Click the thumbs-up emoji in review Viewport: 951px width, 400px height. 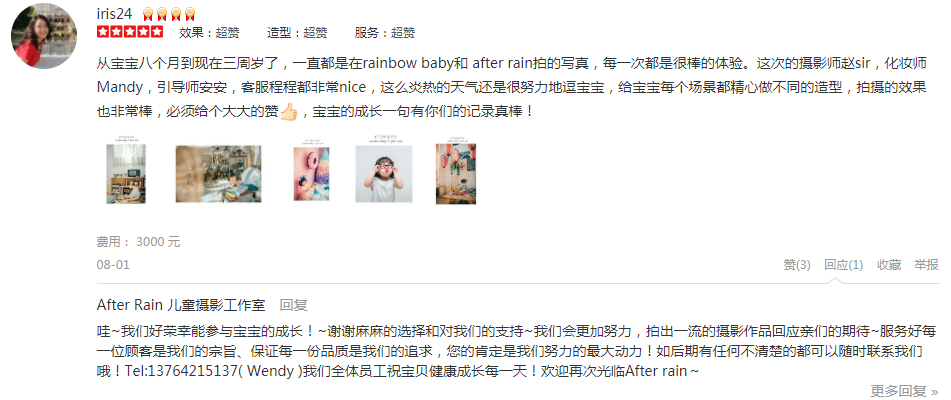point(289,112)
